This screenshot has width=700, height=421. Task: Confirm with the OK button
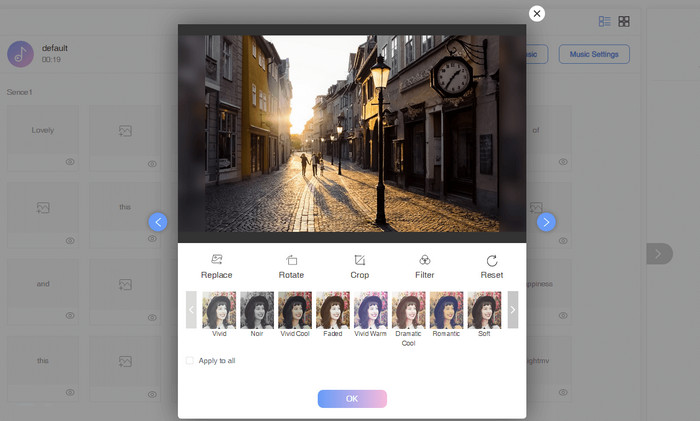[x=352, y=398]
